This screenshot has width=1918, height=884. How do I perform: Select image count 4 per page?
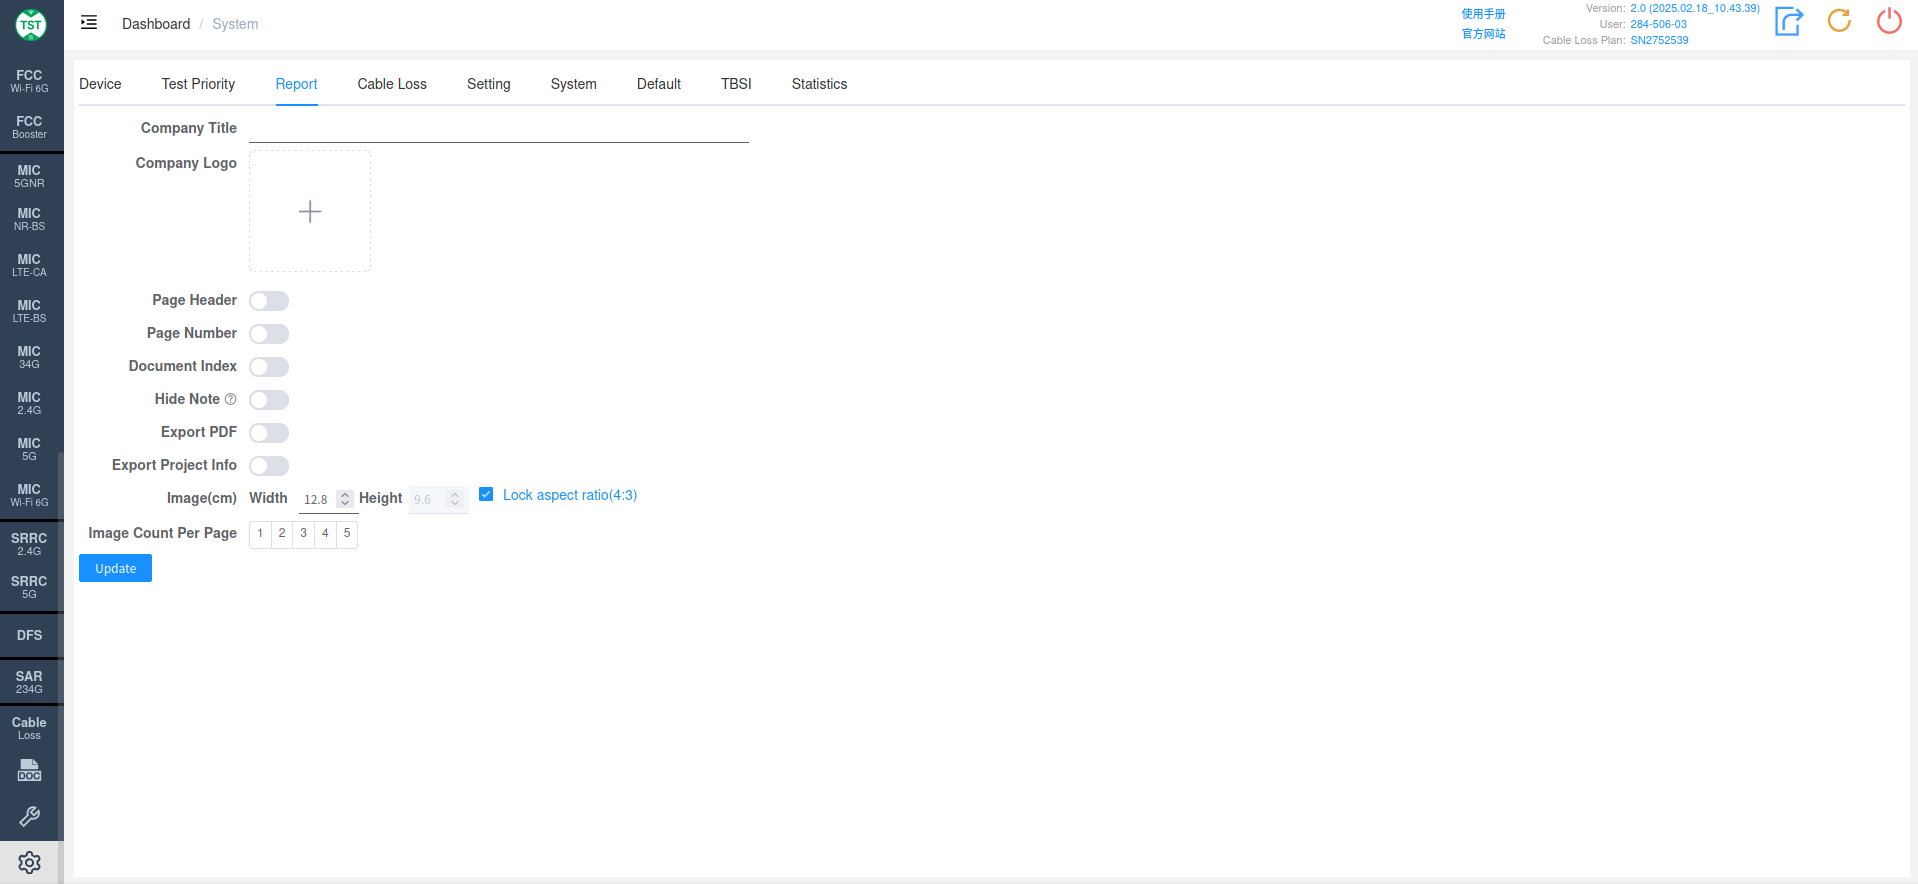325,534
